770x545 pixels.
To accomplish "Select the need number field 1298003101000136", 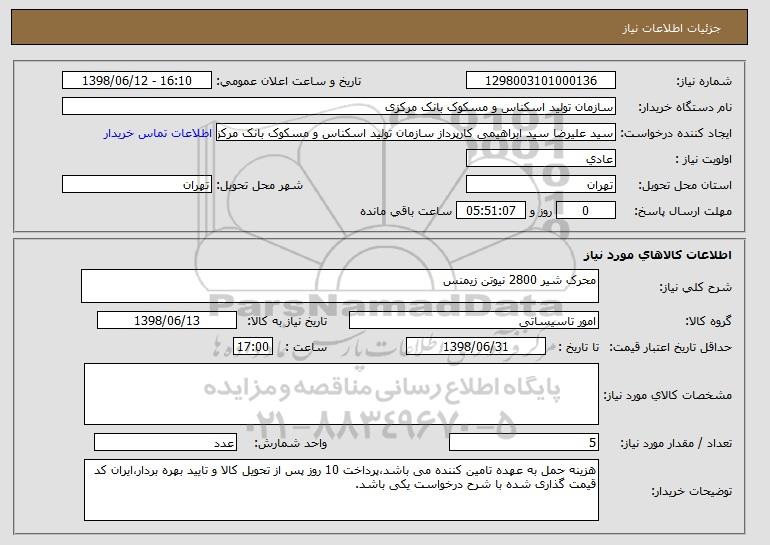I will (541, 81).
